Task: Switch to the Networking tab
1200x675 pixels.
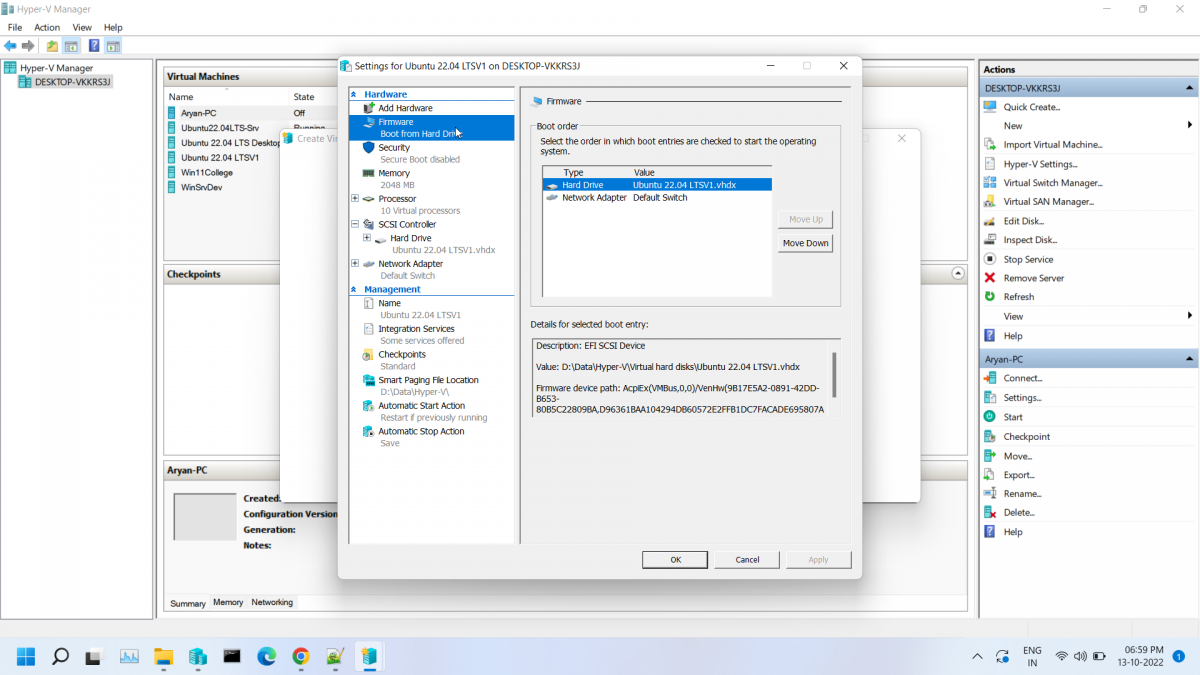Action: (x=272, y=602)
